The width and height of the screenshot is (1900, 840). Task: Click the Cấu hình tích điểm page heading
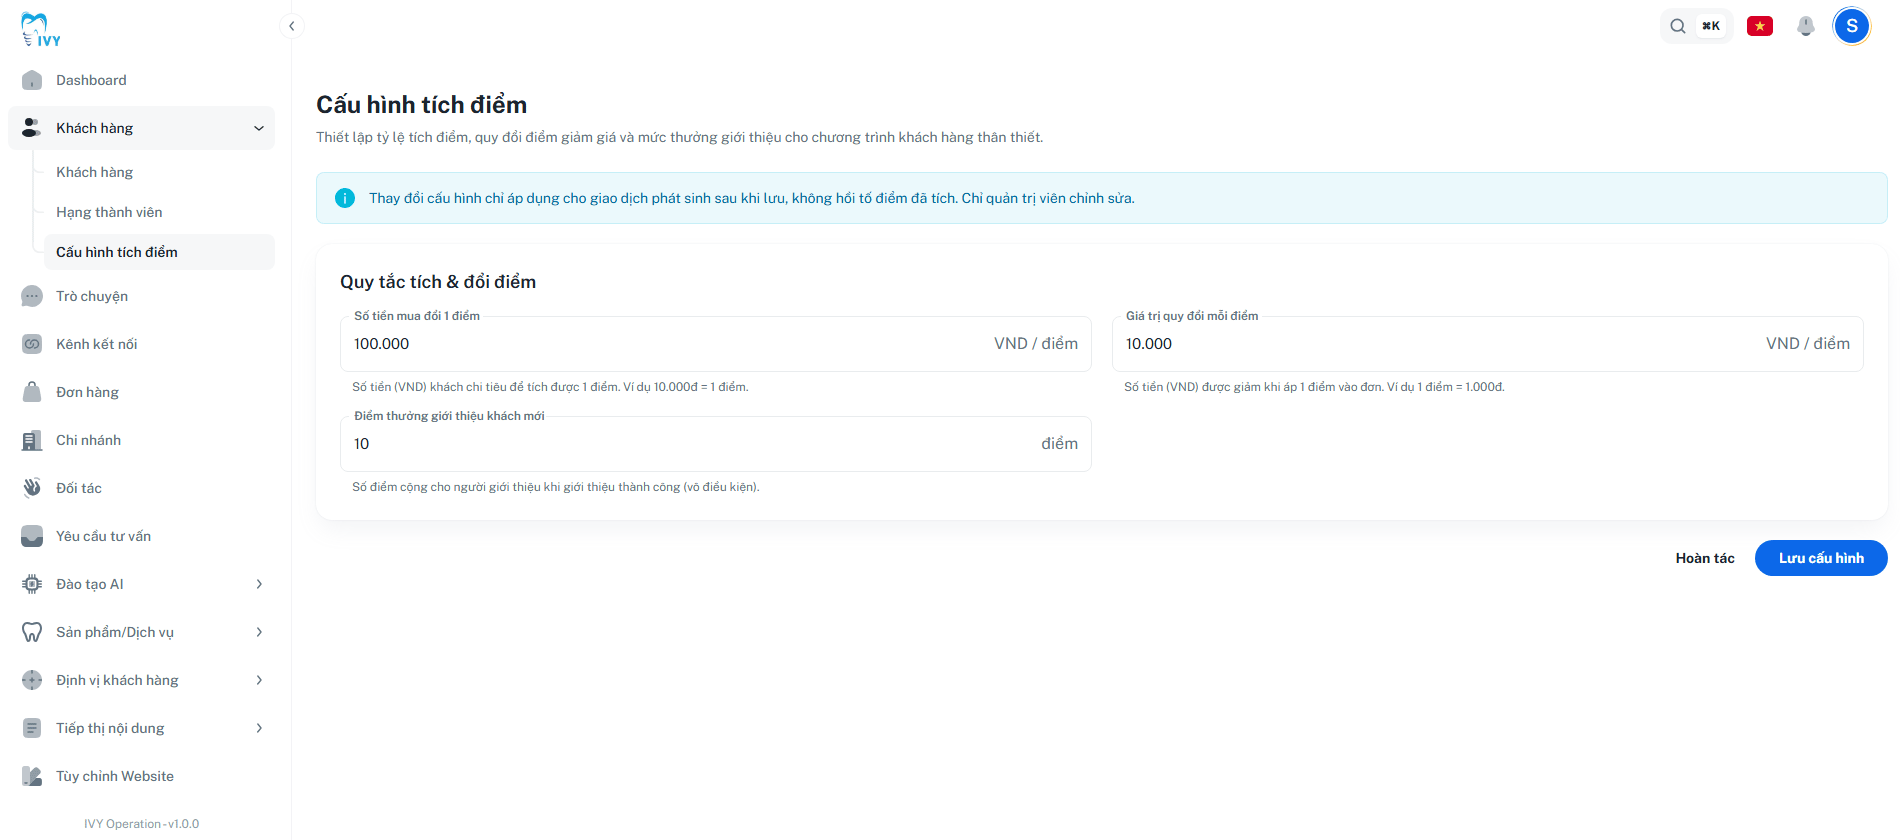tap(421, 105)
